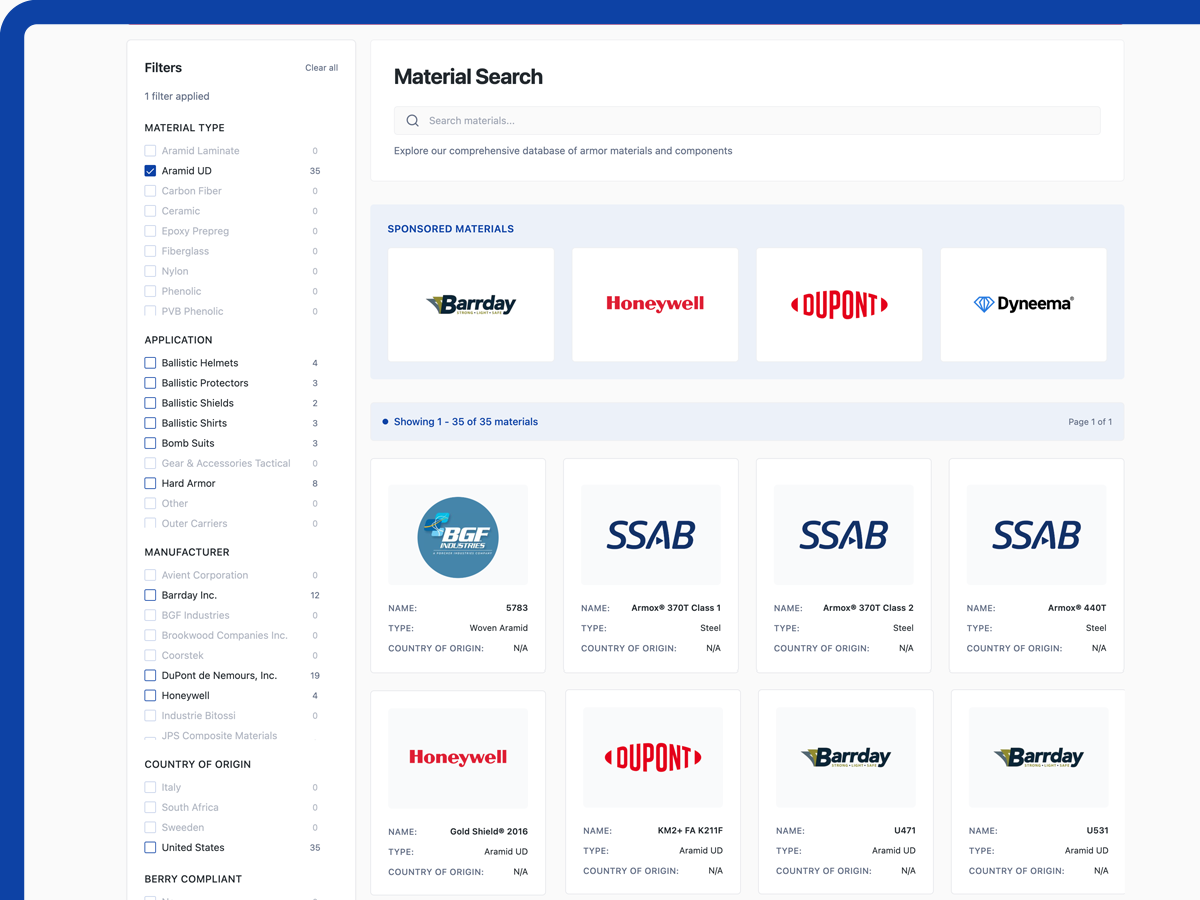Click the material name U531
Screen dimensions: 1200x900
pos(1097,831)
